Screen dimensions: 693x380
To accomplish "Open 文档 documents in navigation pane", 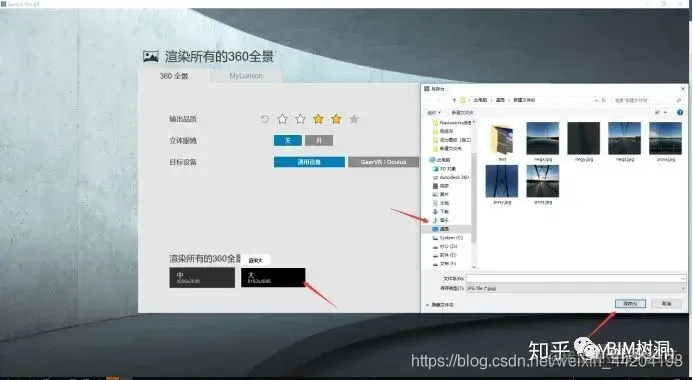I will 441,203.
